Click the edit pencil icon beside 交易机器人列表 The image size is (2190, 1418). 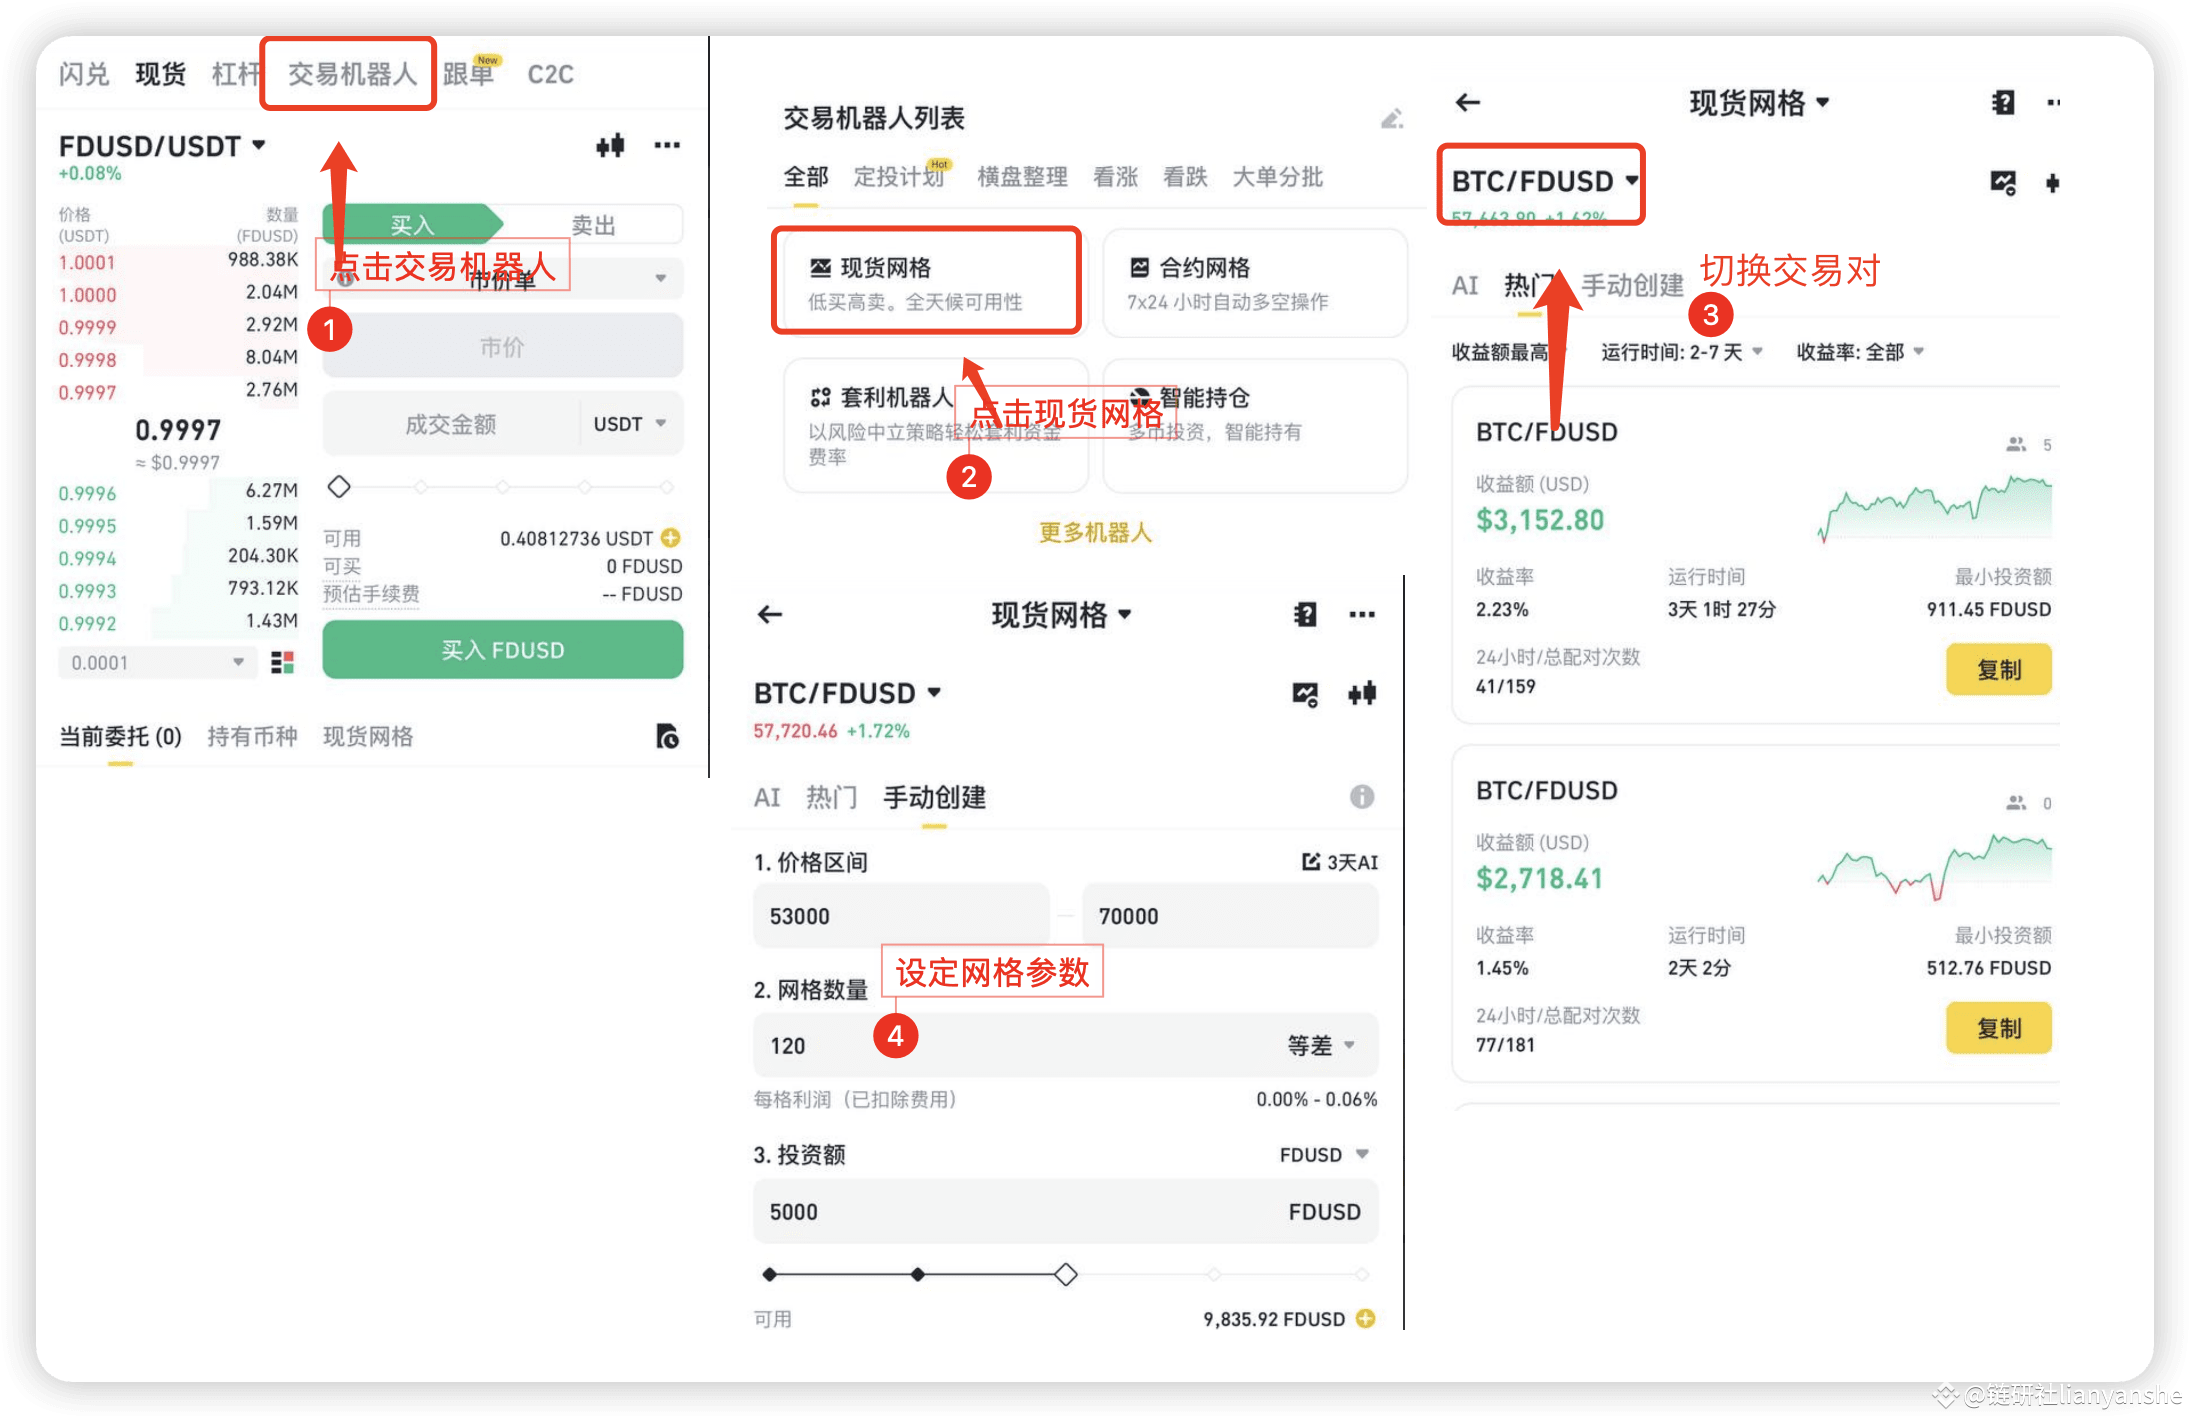[x=1392, y=117]
